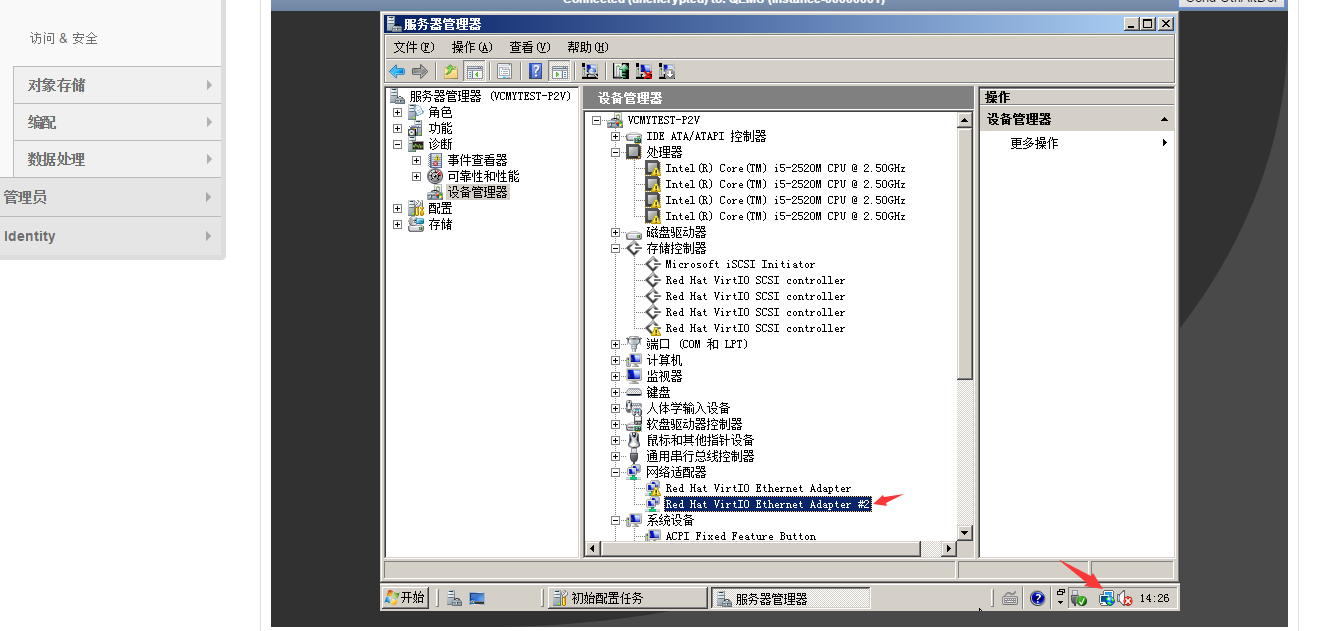Click the horizontal scrollbar right arrow in device list
The width and height of the screenshot is (1335, 631).
point(948,549)
